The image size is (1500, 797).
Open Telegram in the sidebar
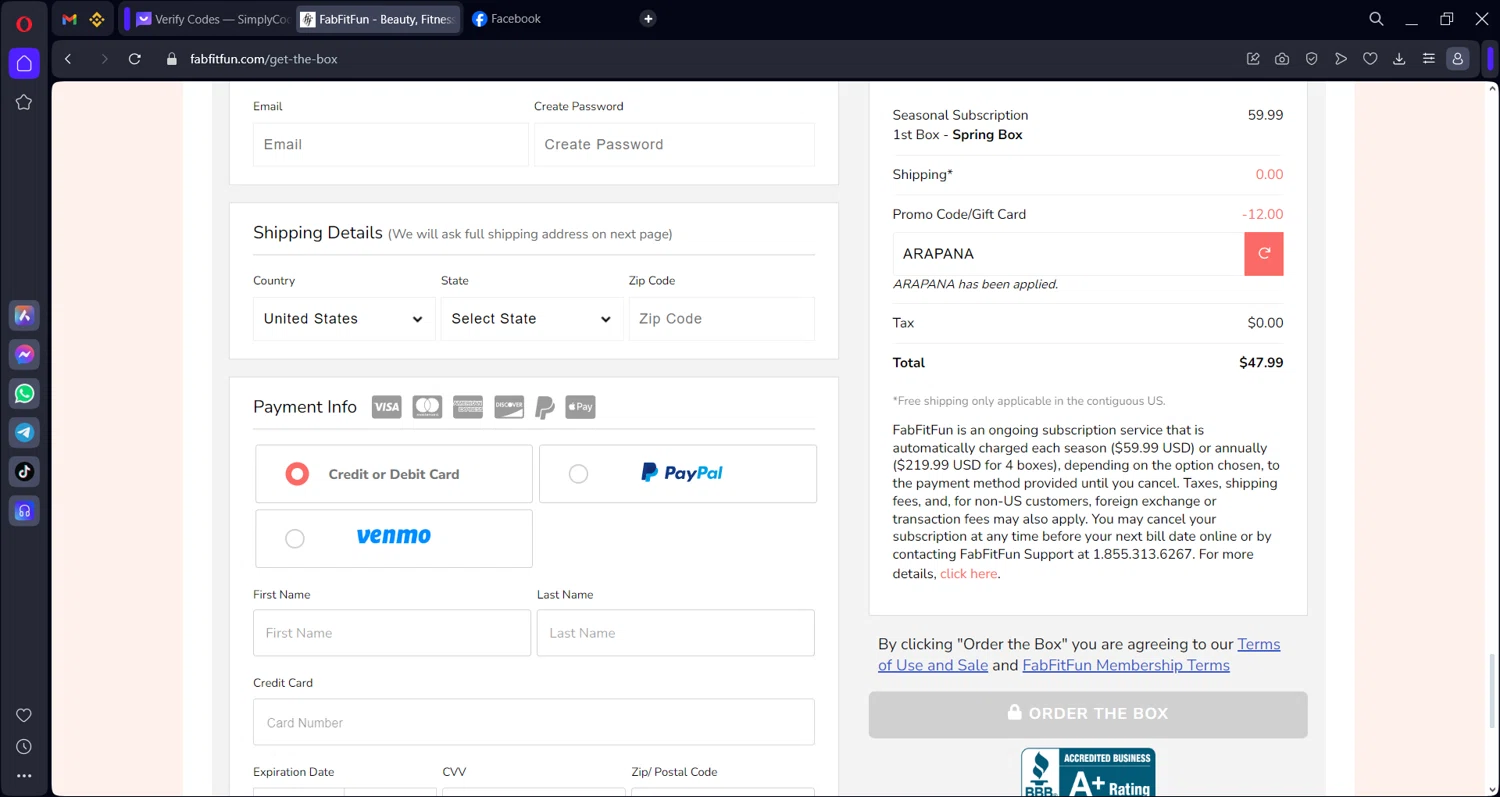click(24, 433)
